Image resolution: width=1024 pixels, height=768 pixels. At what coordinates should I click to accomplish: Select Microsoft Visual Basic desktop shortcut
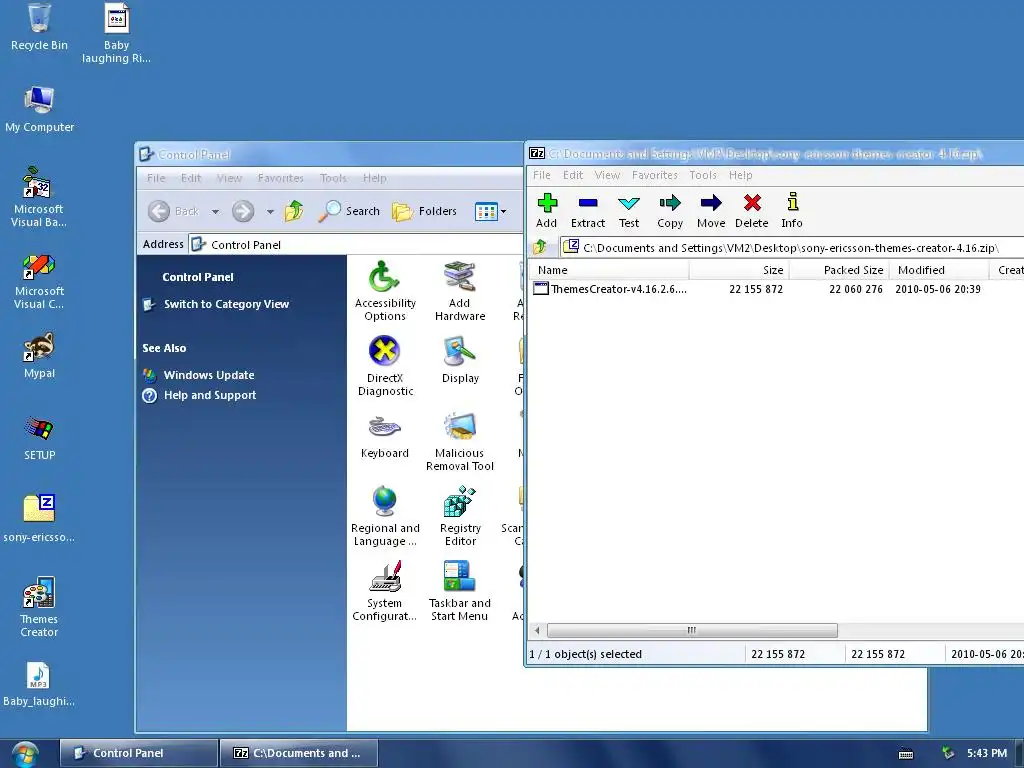point(39,197)
